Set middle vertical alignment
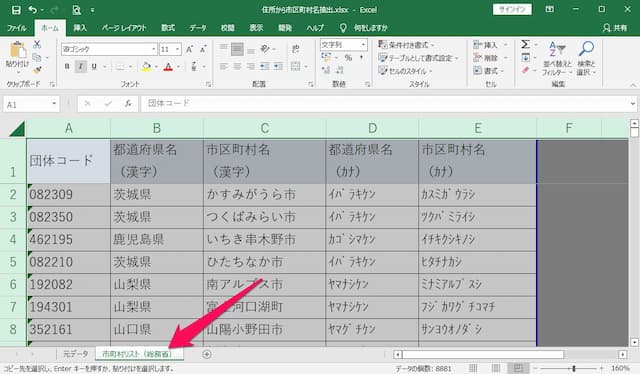The height and width of the screenshot is (374, 640). pyautogui.click(x=237, y=49)
